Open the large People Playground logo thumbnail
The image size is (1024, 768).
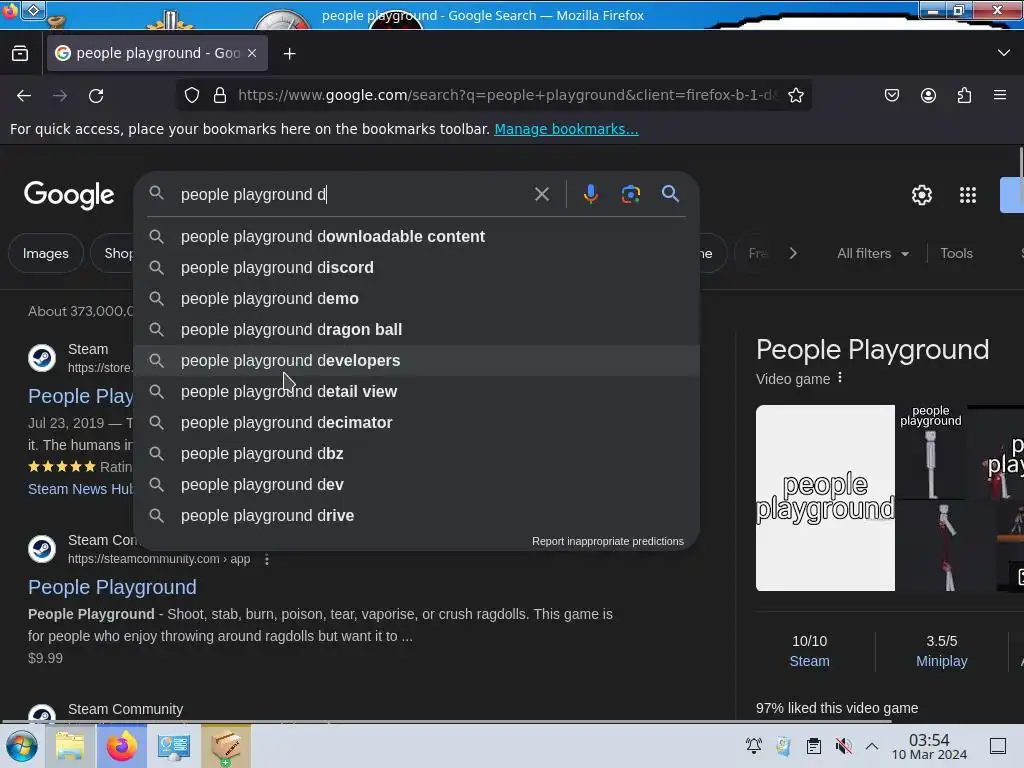[x=825, y=498]
